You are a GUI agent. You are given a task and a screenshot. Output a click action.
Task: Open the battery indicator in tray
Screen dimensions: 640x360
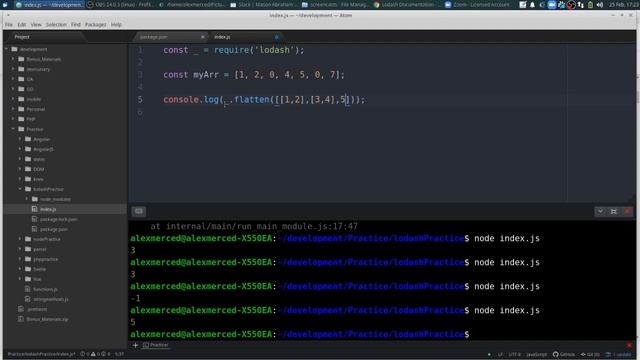click(590, 5)
